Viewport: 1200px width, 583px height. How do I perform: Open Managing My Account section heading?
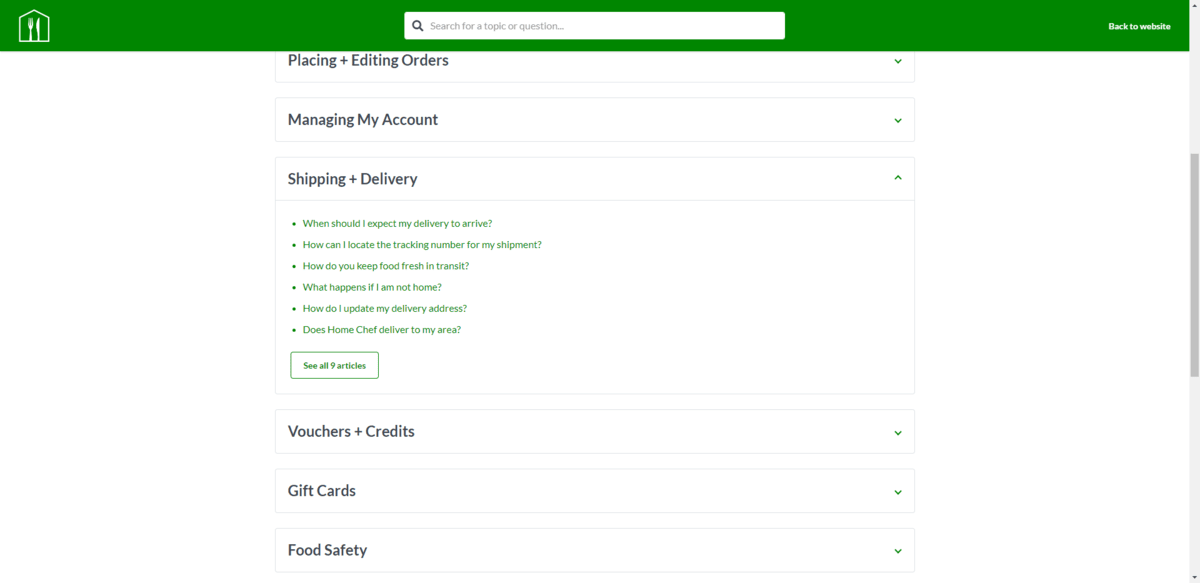tap(363, 119)
